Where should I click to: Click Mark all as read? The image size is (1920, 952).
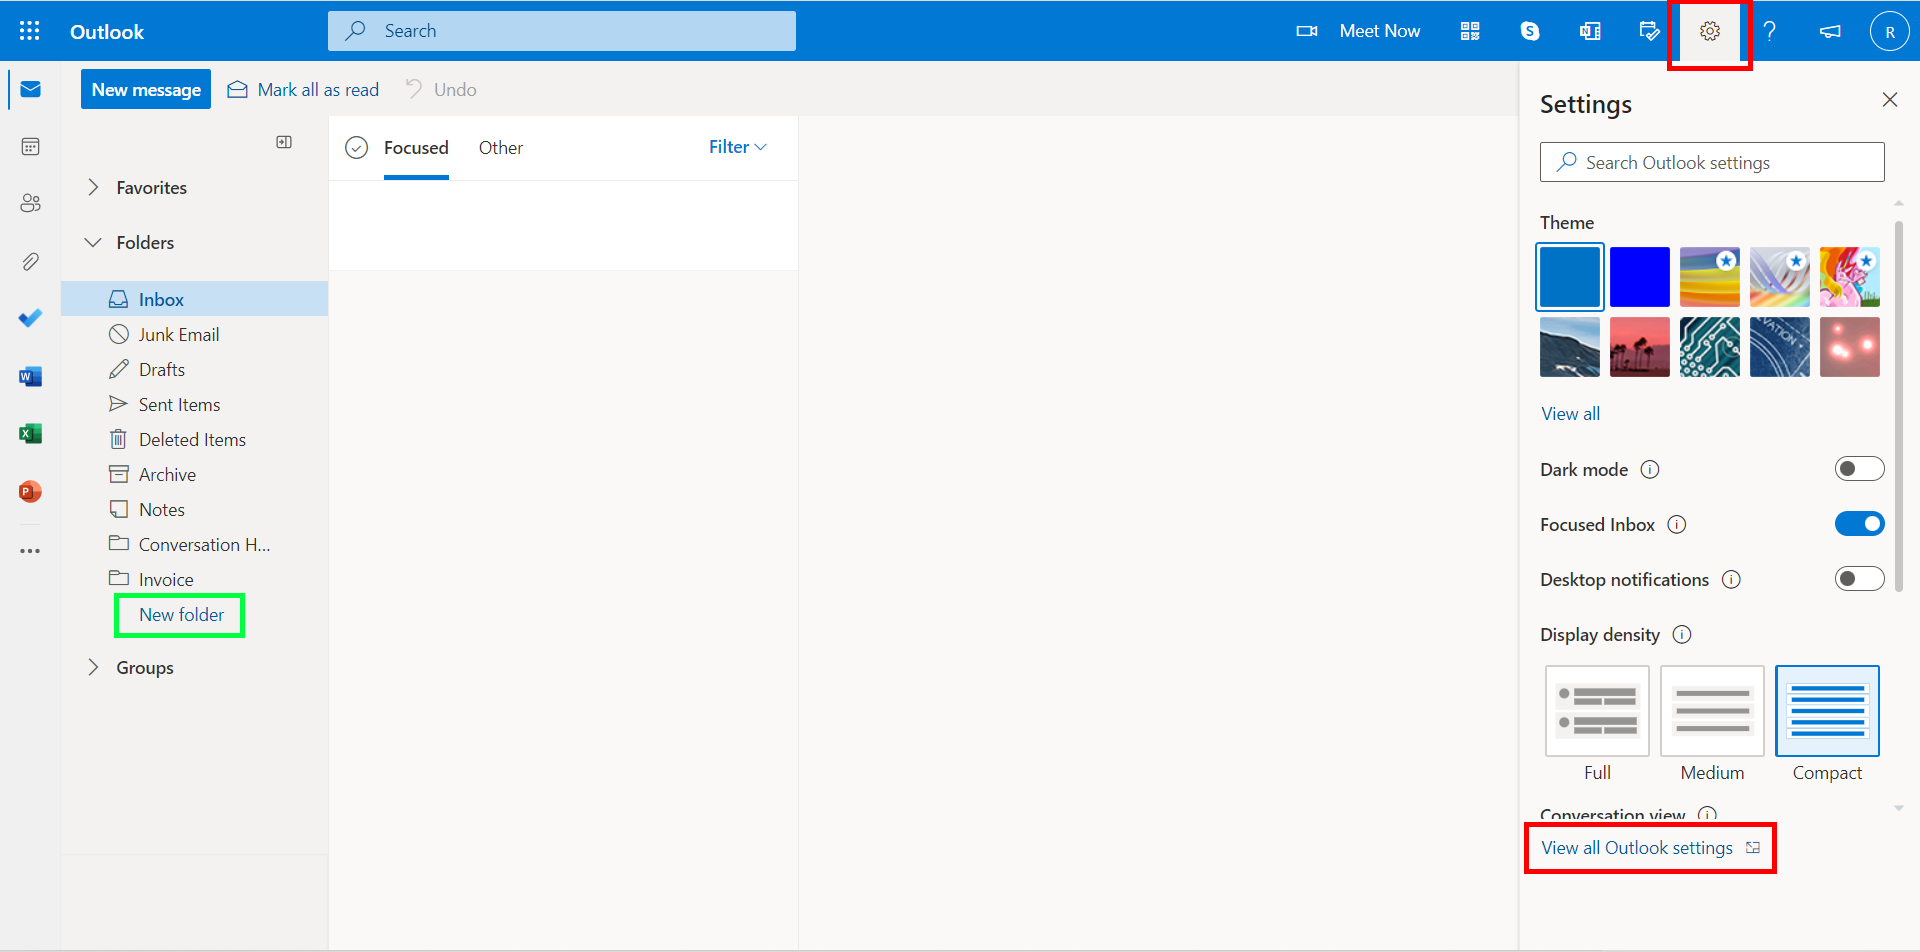[304, 90]
